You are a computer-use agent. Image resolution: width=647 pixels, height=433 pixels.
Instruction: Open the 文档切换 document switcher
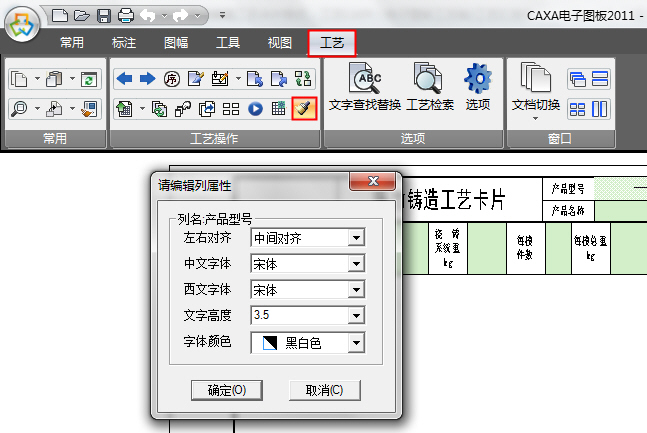click(536, 91)
